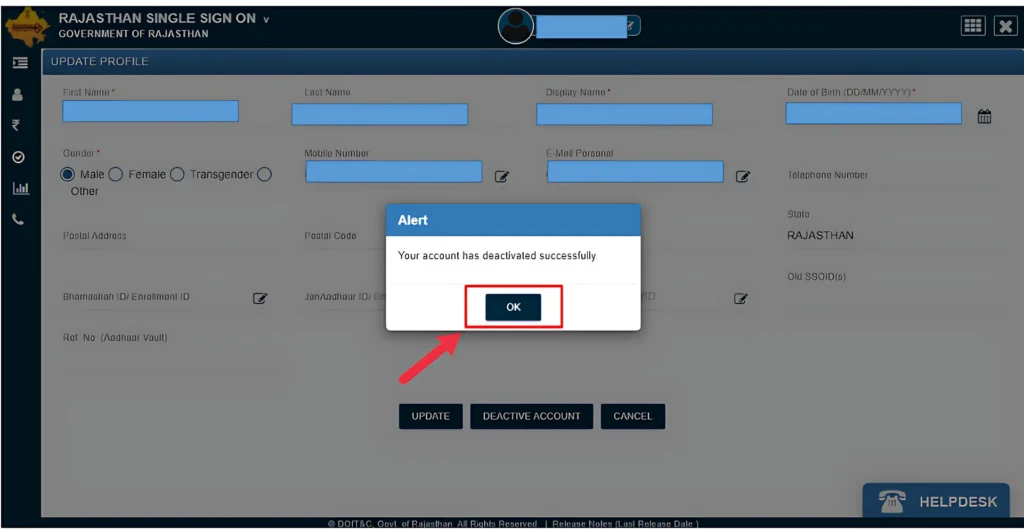Edit the Mobile Number via pencil icon

[x=502, y=176]
